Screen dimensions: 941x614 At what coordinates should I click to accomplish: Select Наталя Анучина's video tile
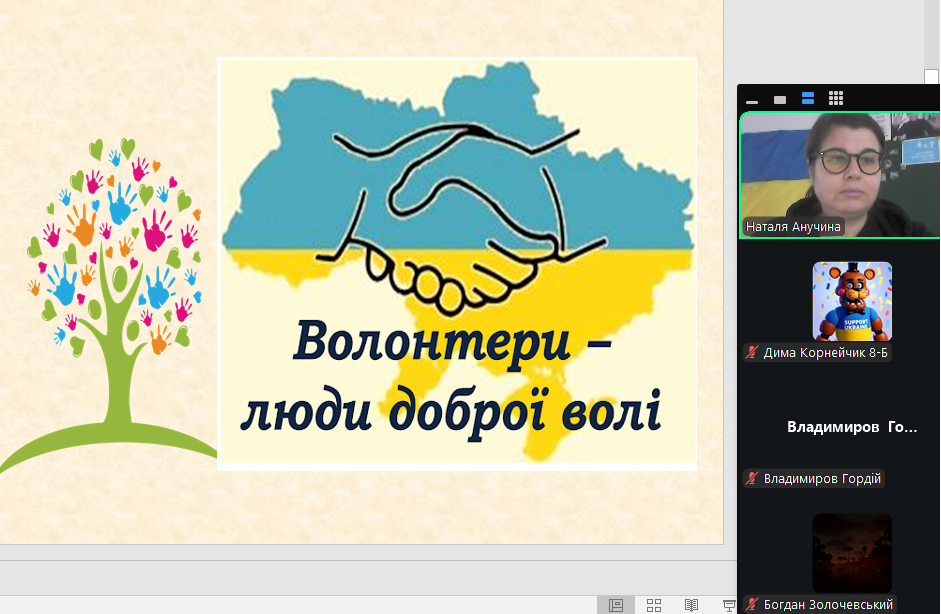click(x=840, y=170)
